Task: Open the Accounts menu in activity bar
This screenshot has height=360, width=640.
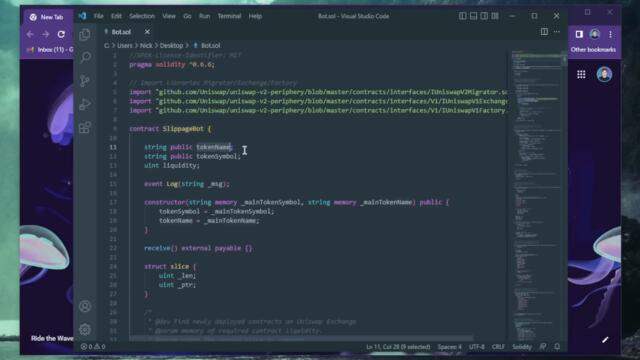Action: point(85,306)
